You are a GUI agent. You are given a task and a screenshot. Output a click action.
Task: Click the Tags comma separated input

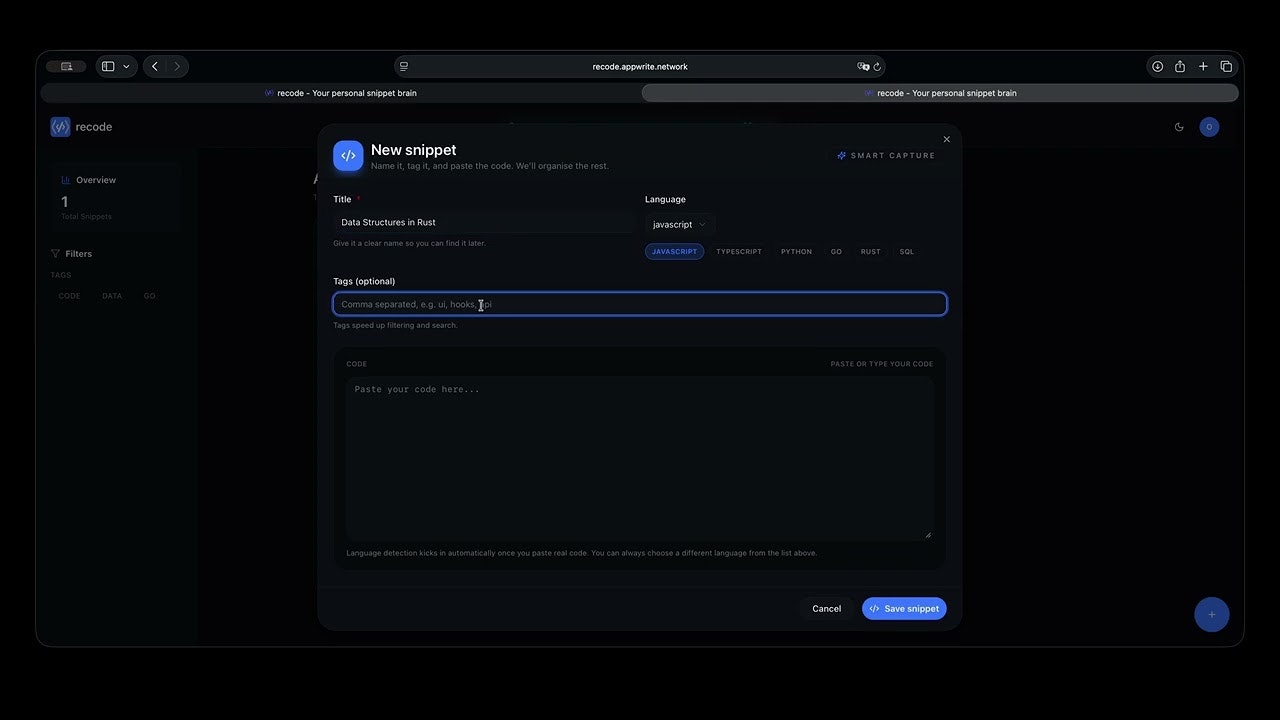[x=640, y=304]
